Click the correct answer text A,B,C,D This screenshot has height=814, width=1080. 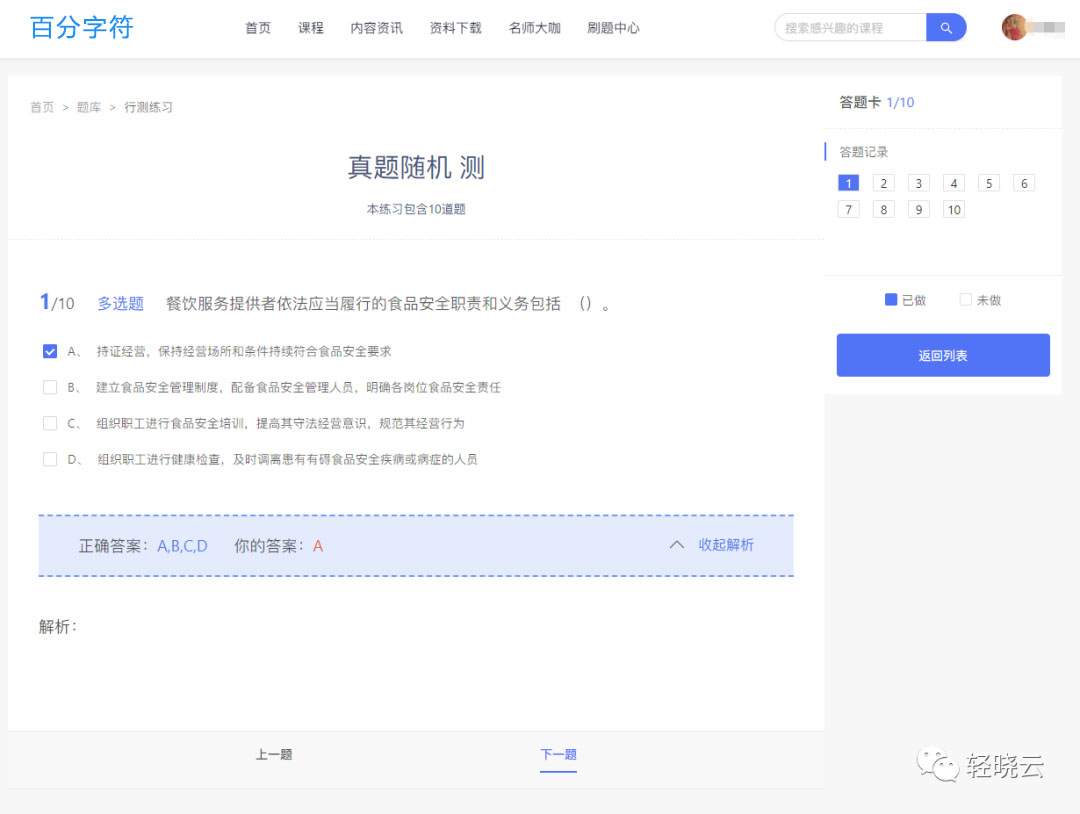click(183, 546)
